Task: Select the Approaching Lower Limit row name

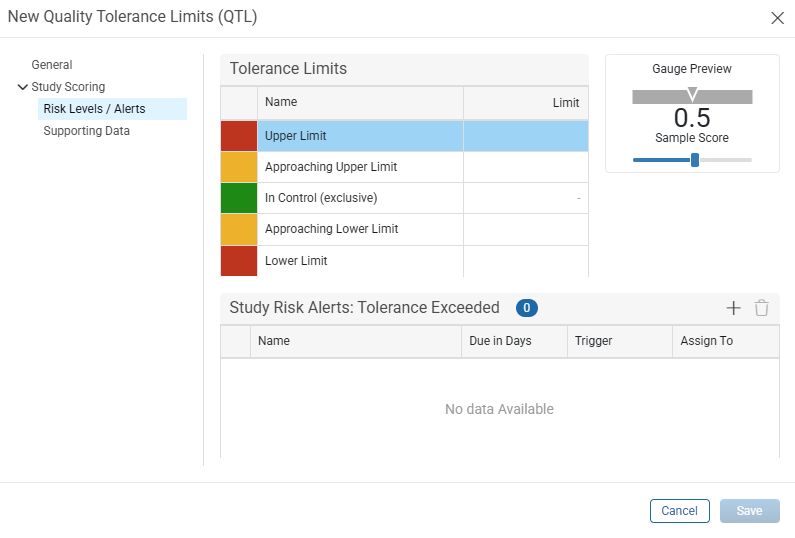Action: (x=332, y=229)
